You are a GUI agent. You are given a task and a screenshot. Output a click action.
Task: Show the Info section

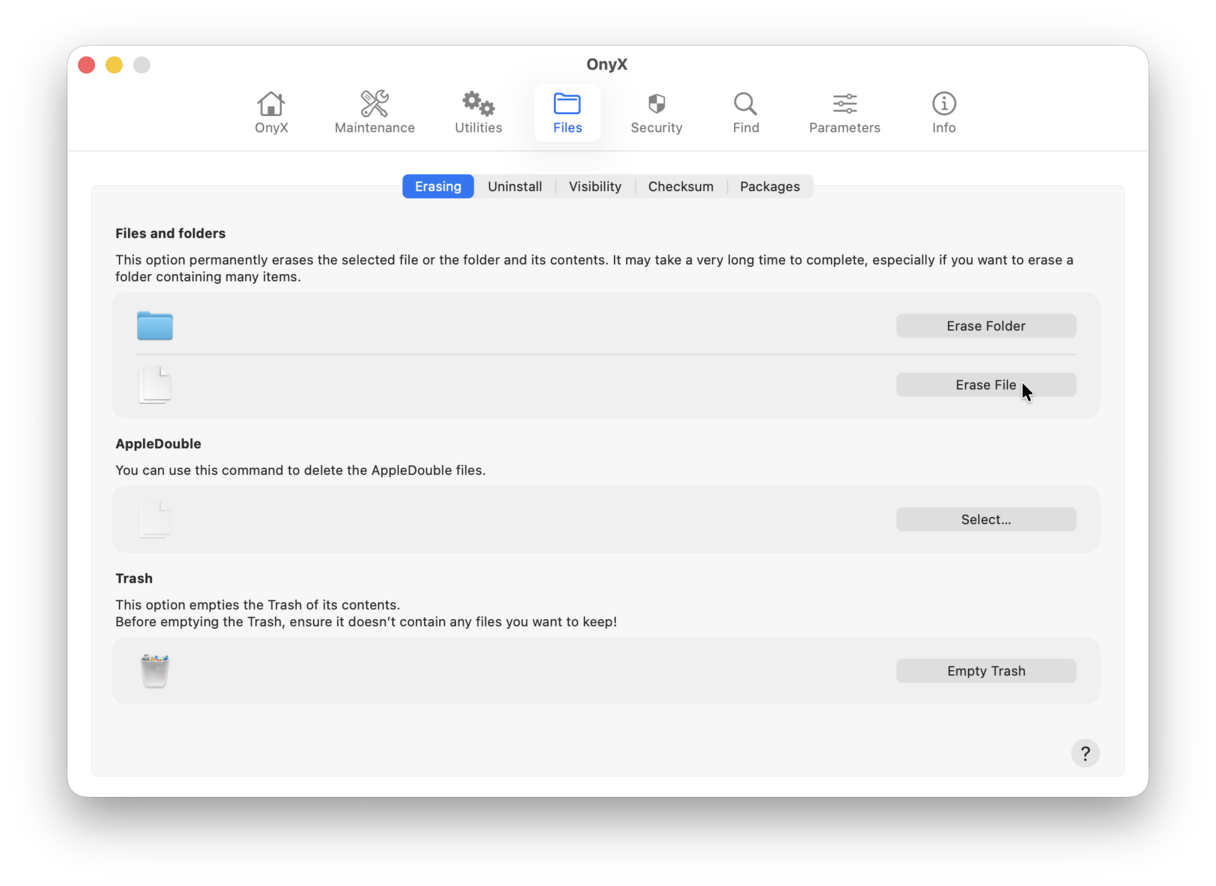[x=943, y=112]
